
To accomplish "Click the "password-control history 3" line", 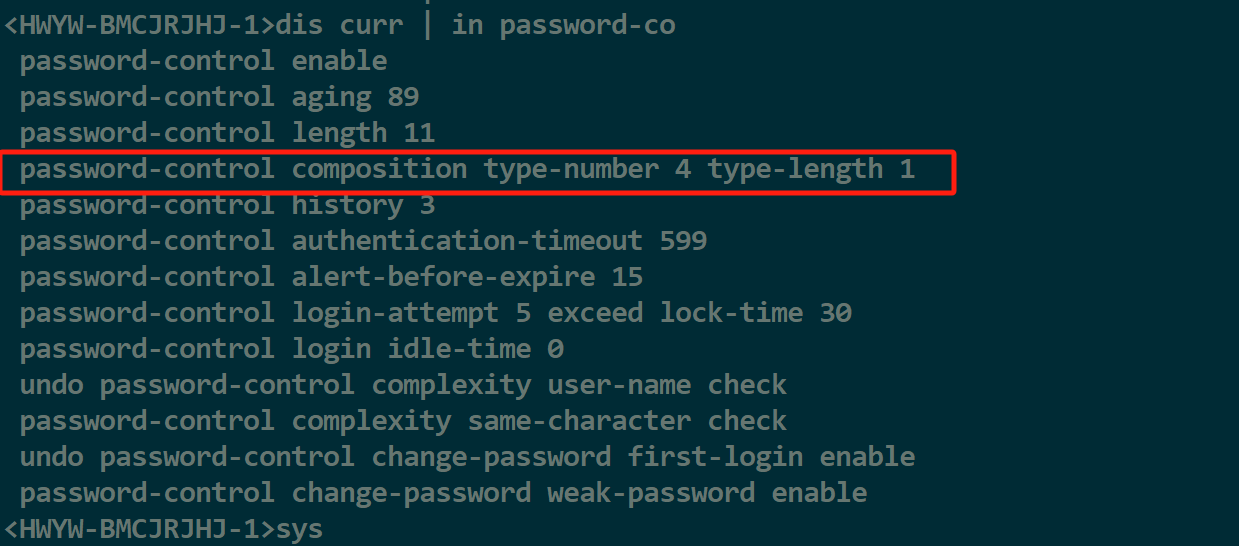I will (227, 205).
